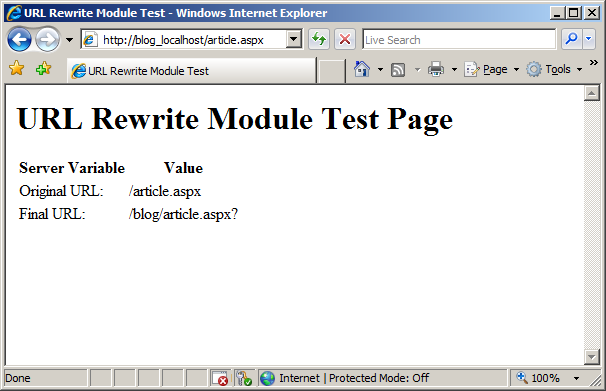This screenshot has height=391, width=606.
Task: Click the scrollbar up arrow
Action: pos(592,93)
